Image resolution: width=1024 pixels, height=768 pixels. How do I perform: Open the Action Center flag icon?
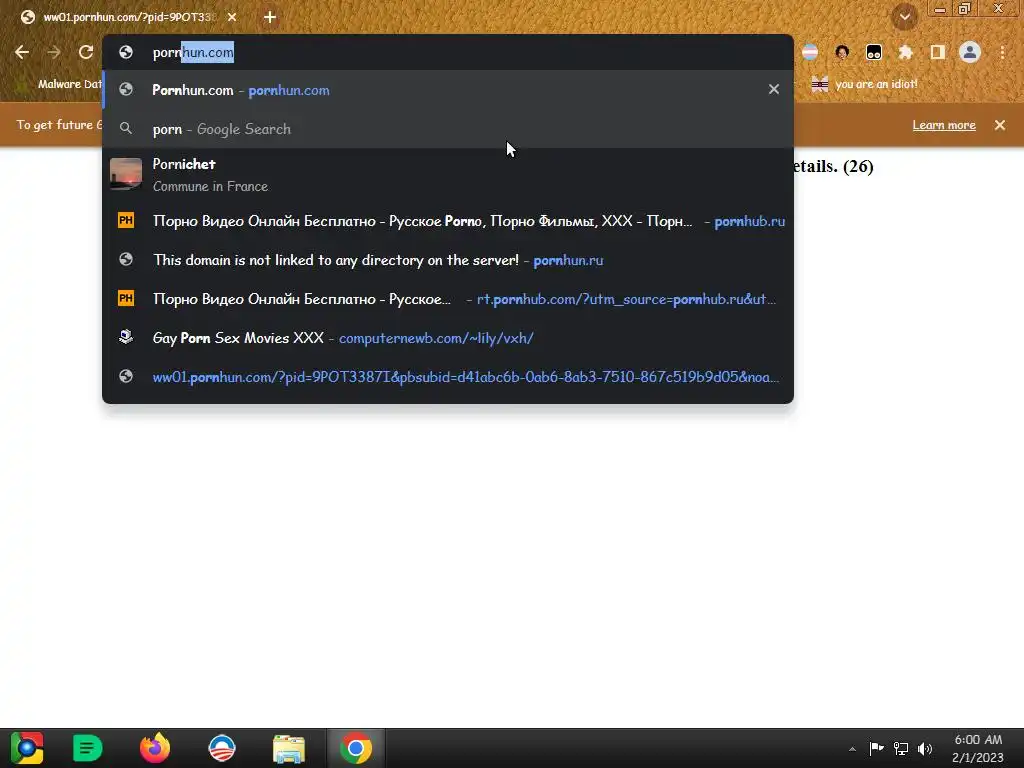click(x=876, y=748)
